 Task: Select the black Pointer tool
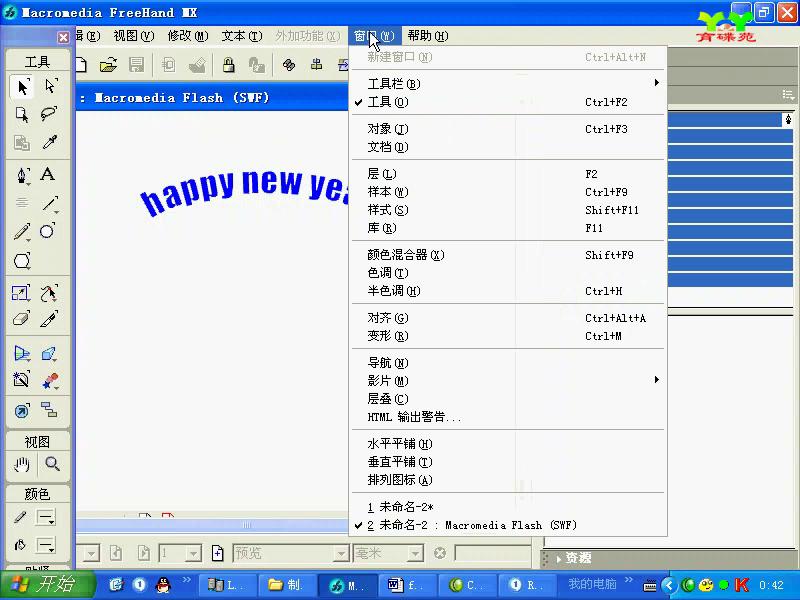(x=22, y=87)
